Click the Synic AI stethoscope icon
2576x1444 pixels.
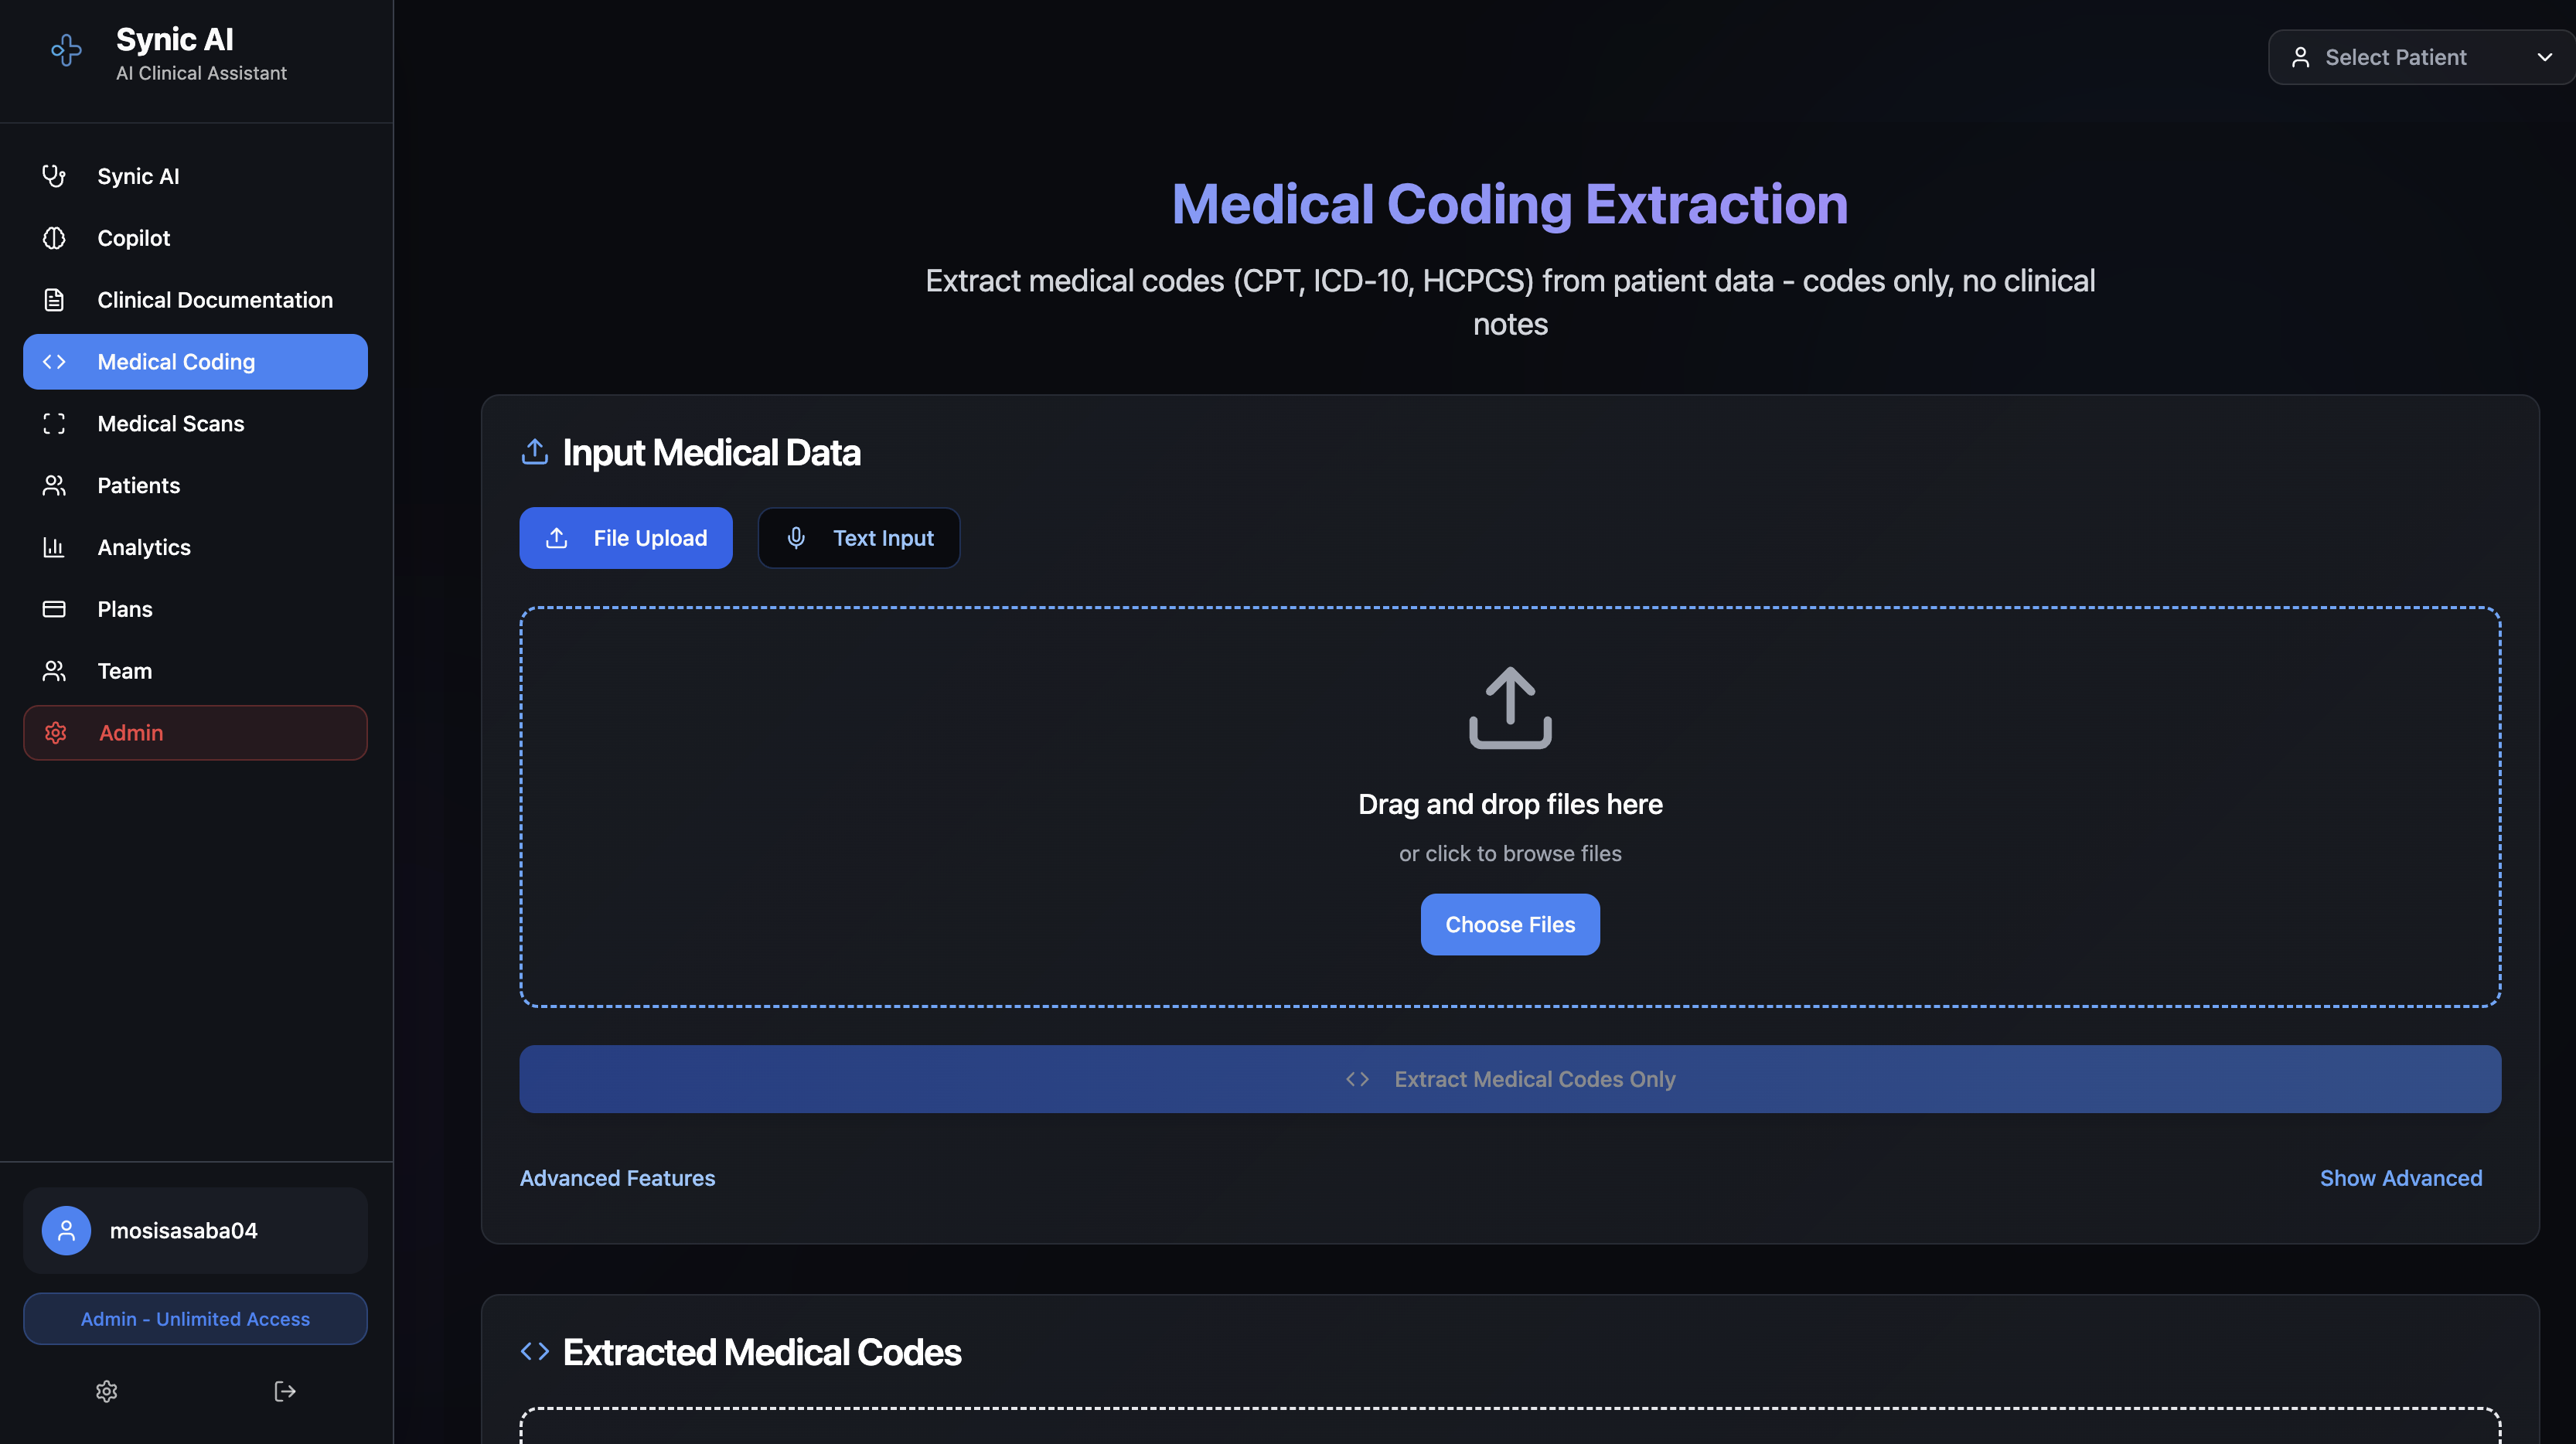(54, 175)
